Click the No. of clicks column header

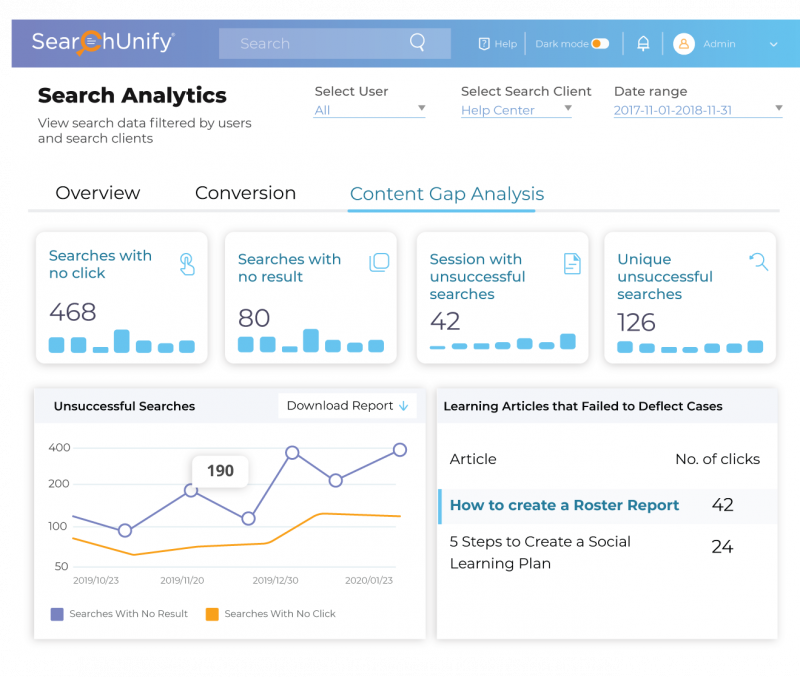click(x=717, y=459)
